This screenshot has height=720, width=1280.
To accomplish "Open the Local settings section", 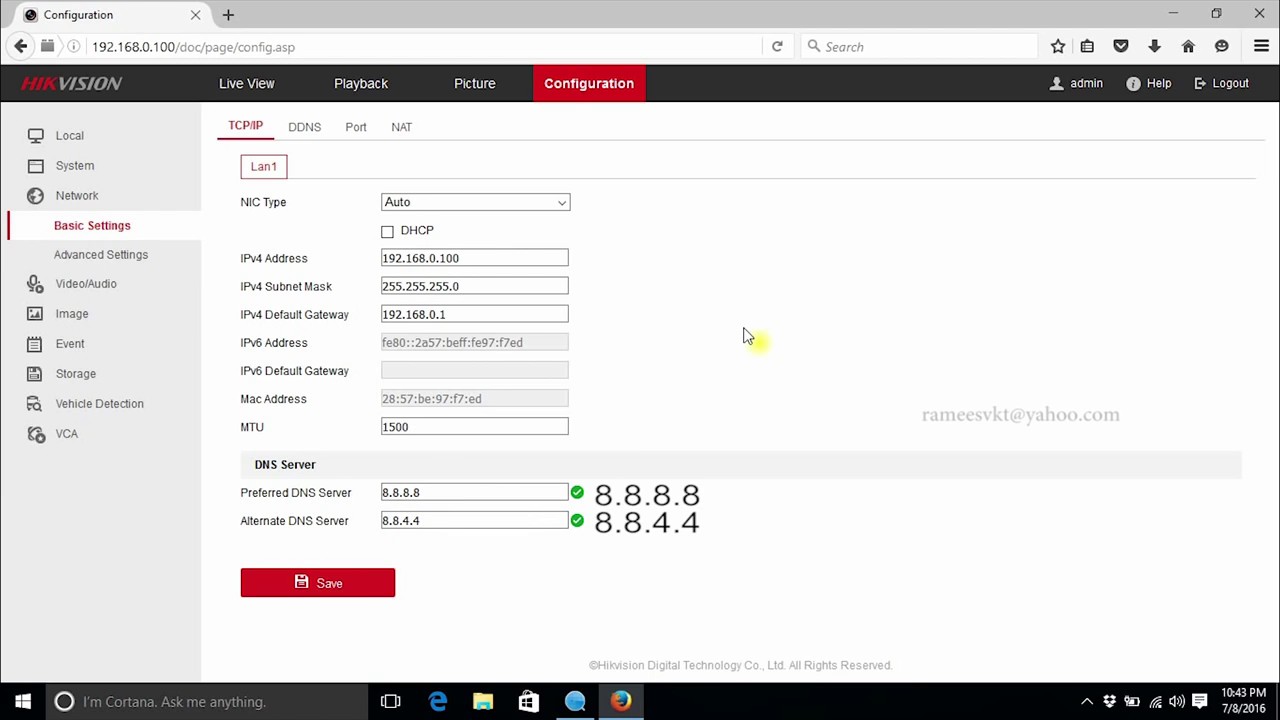I will (x=69, y=136).
